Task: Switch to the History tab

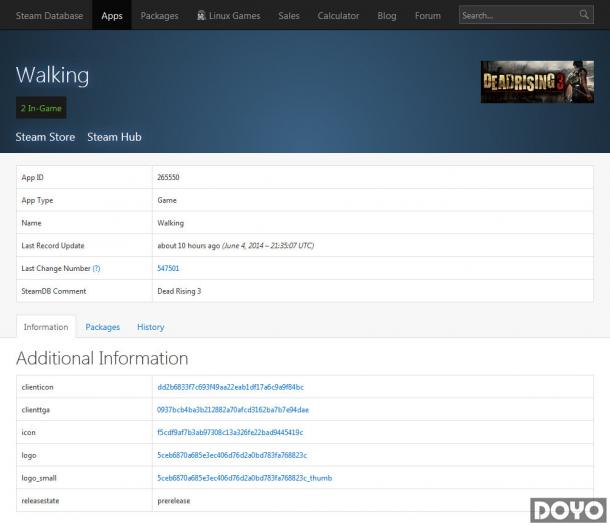Action: (151, 327)
